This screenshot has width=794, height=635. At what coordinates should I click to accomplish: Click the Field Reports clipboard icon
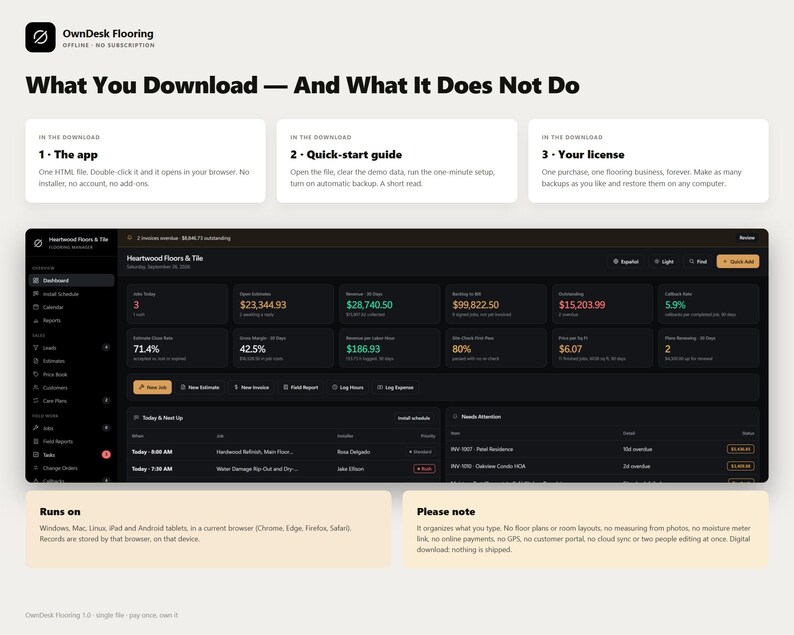36,441
